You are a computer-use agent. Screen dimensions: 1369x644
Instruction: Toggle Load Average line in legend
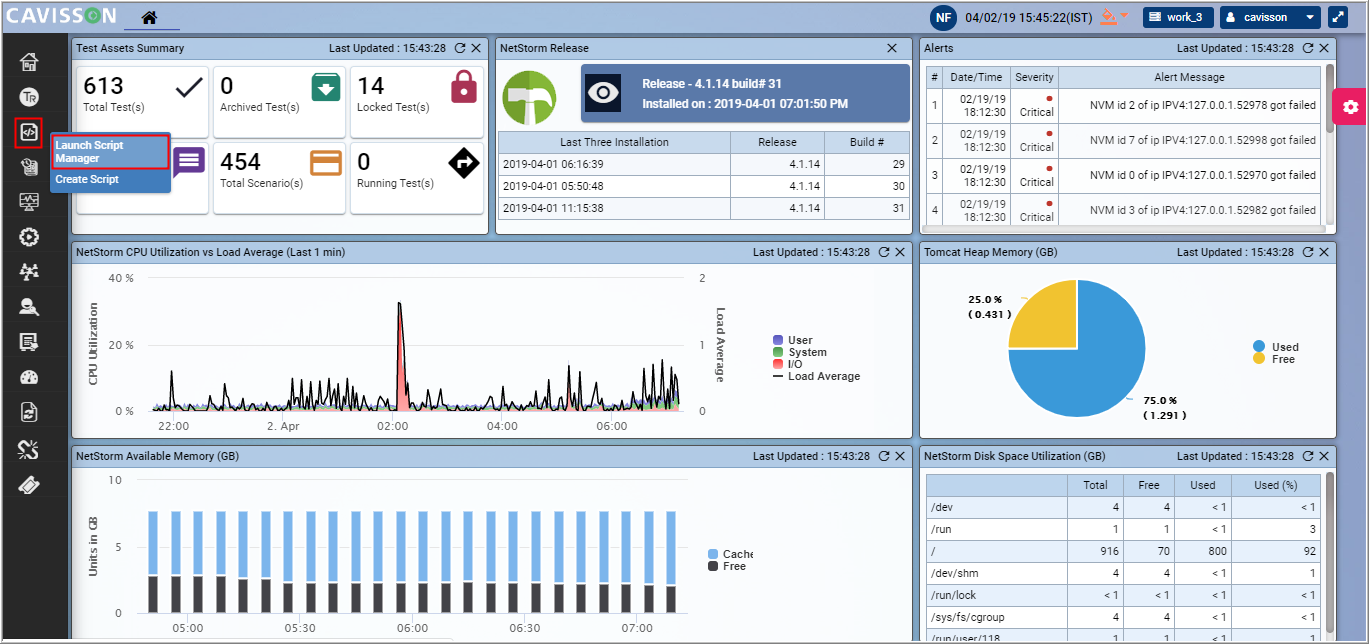coord(817,376)
